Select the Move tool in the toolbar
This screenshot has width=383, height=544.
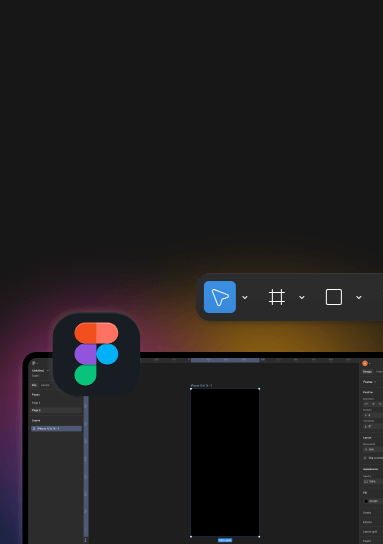(220, 297)
